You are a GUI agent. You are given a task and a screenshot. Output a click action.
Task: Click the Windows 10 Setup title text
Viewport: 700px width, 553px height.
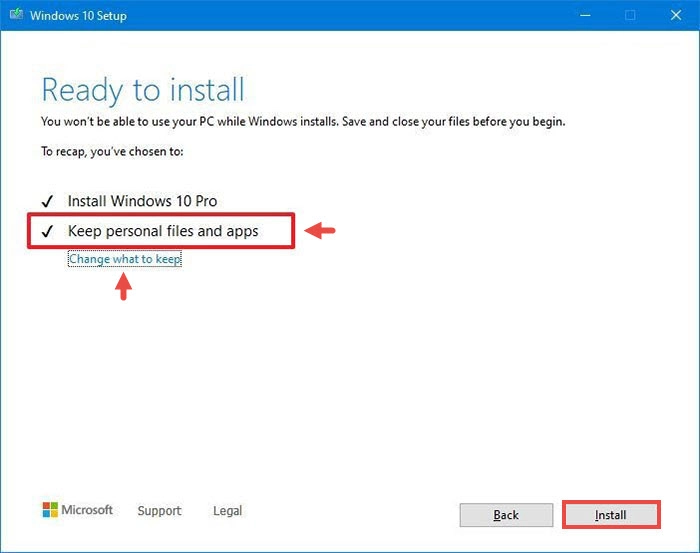pyautogui.click(x=78, y=16)
